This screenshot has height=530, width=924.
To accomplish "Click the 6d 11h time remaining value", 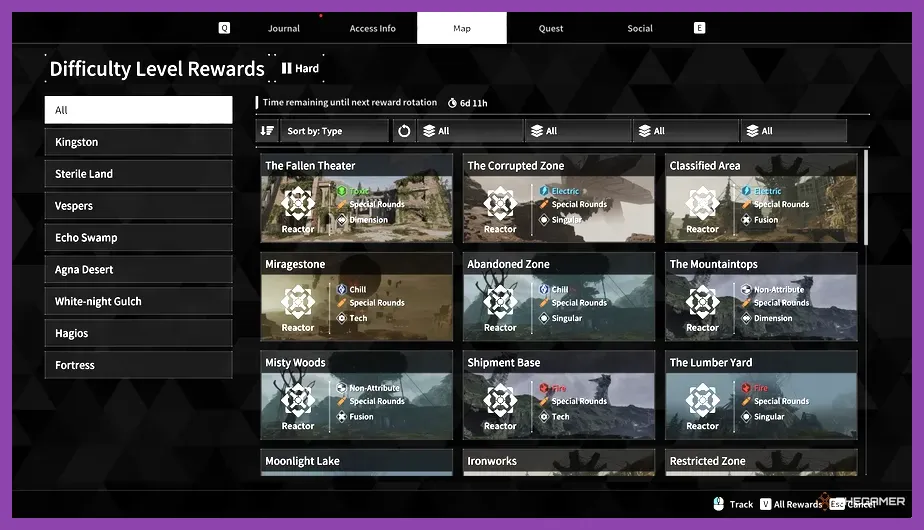I will pos(473,103).
